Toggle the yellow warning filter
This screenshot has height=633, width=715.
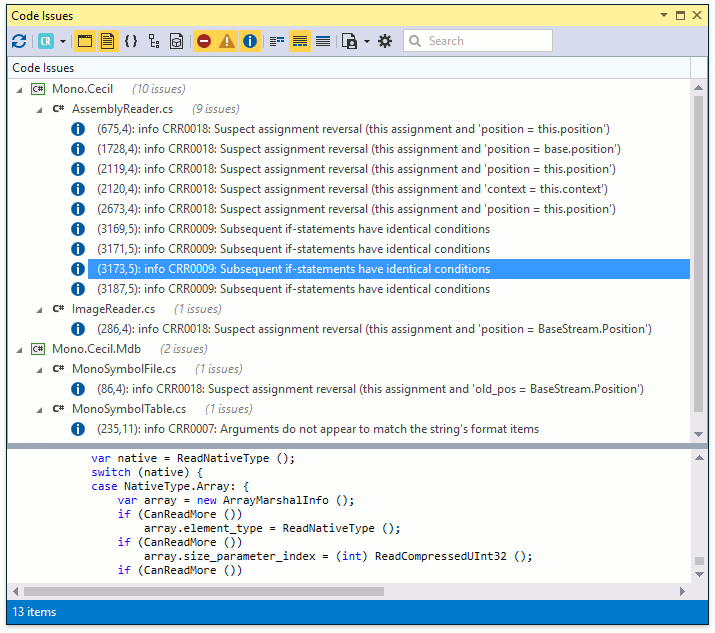[227, 41]
